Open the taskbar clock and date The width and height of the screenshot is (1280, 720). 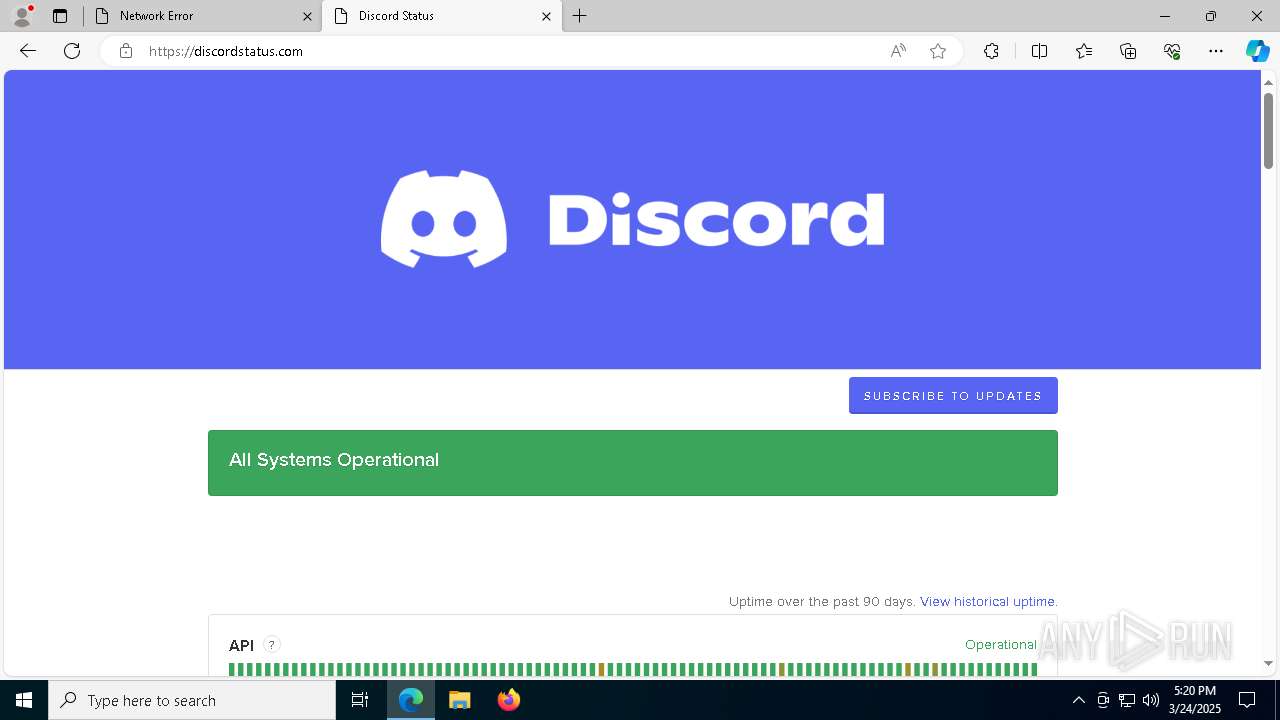[x=1195, y=700]
